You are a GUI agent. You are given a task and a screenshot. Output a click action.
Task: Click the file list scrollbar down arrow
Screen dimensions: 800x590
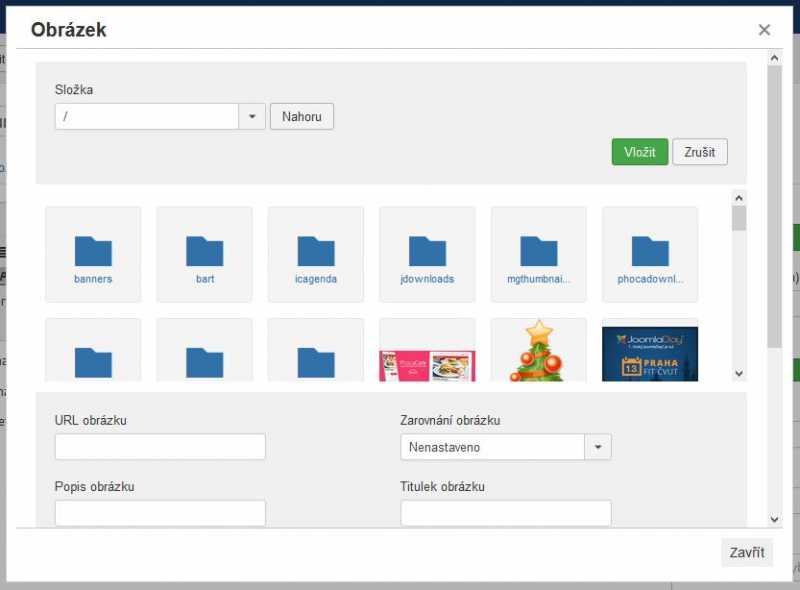pyautogui.click(x=739, y=374)
